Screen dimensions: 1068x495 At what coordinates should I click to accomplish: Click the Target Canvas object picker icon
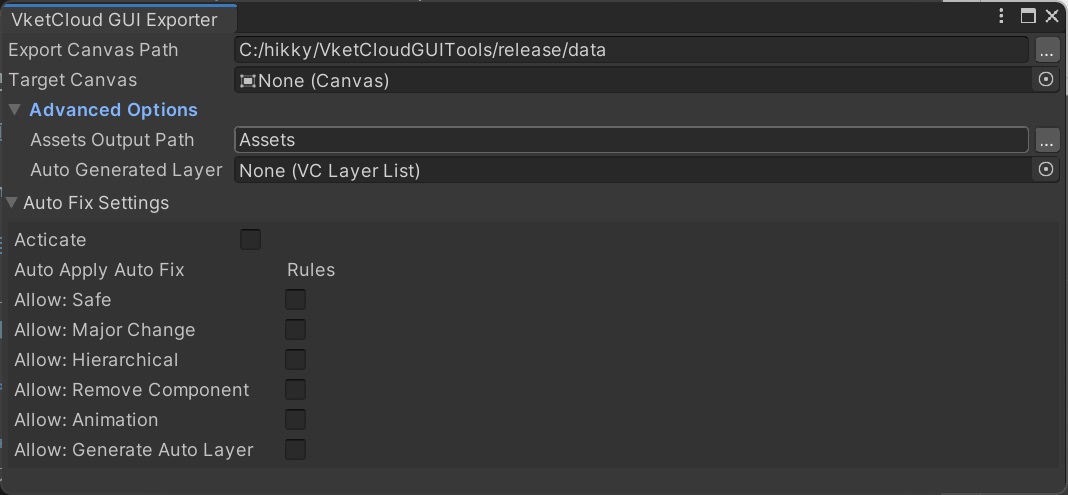[1046, 80]
